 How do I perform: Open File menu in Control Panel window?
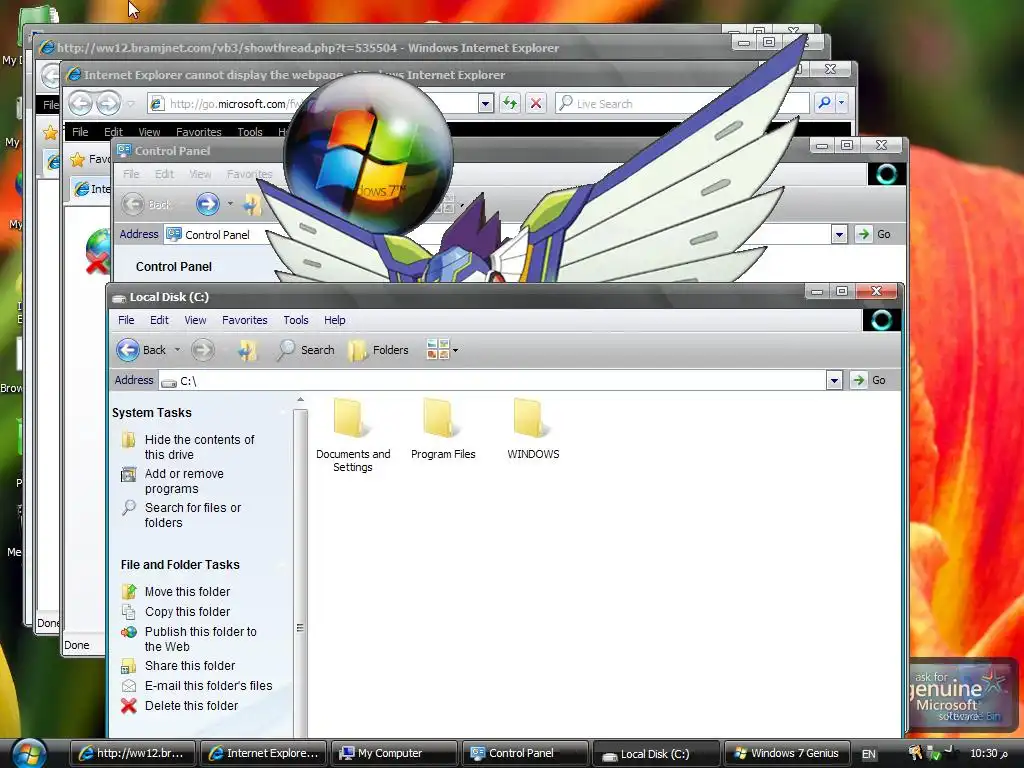(x=131, y=174)
